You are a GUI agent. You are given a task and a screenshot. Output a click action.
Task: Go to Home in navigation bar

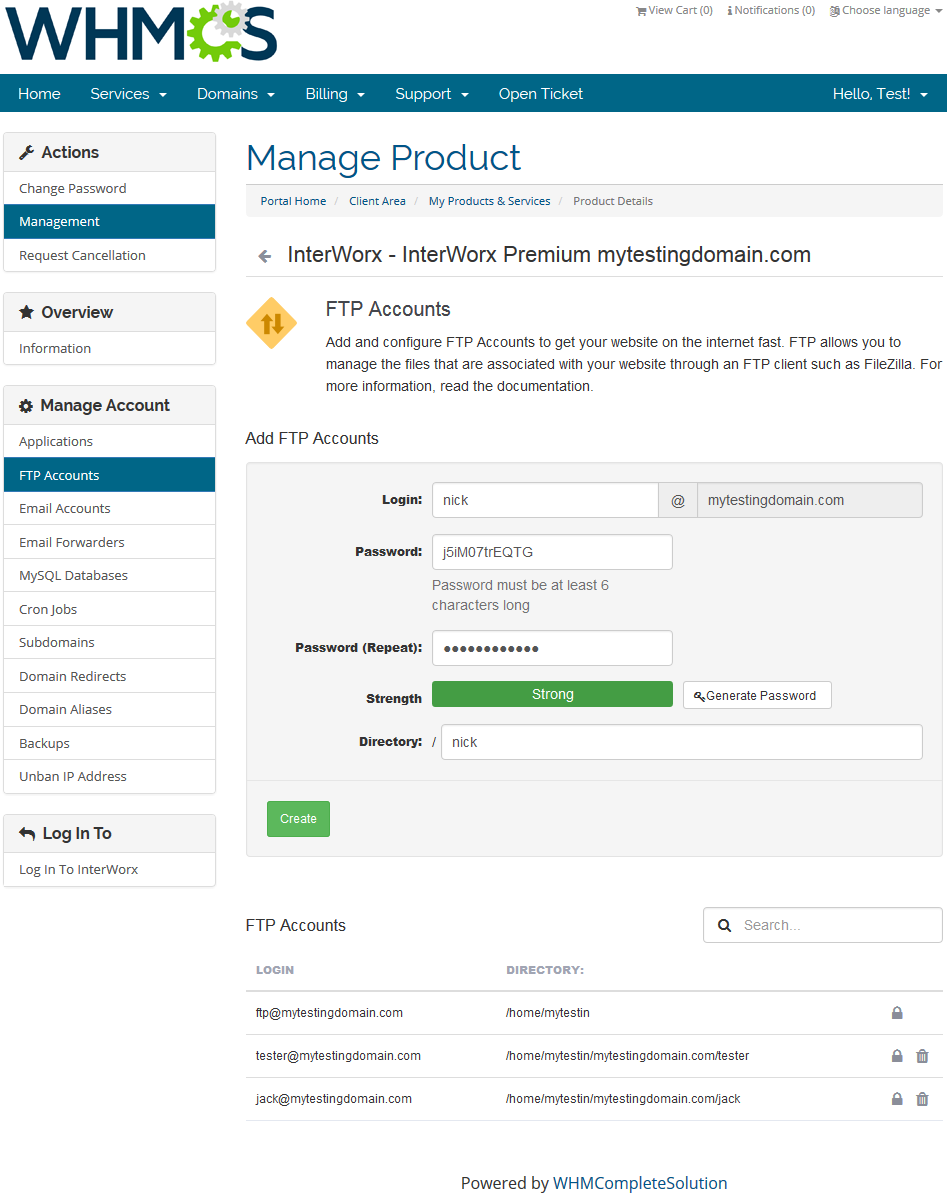[39, 93]
